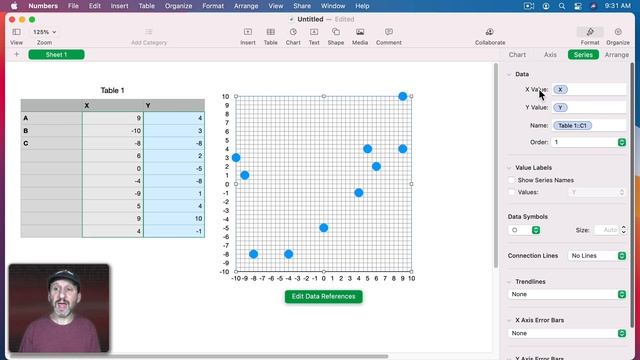Open Control Center in menu bar
Viewport: 640px width, 360px height.
[x=578, y=6]
